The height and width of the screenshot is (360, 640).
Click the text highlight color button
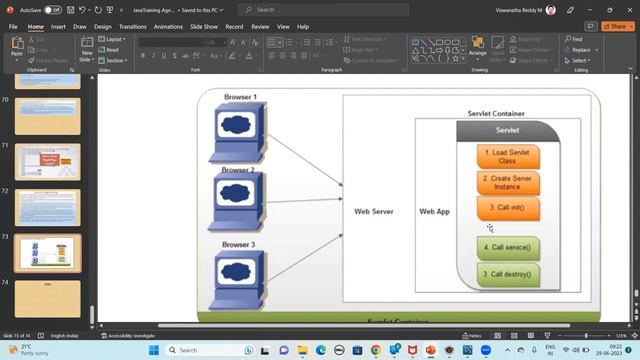pos(232,56)
